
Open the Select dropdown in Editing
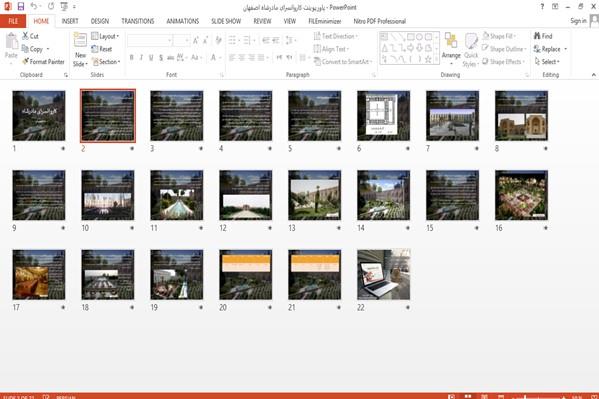(547, 62)
